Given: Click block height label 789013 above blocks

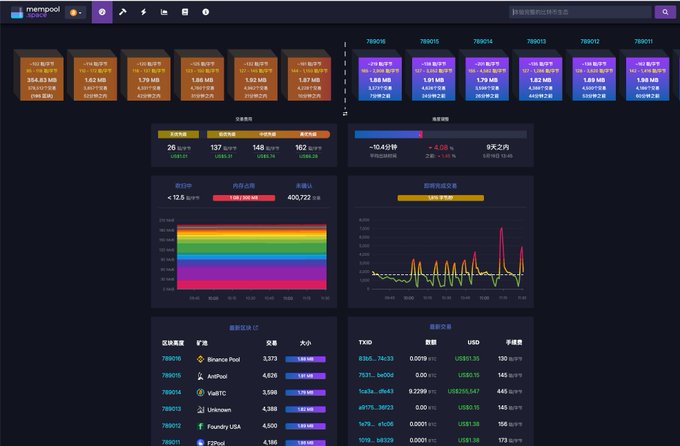Looking at the screenshot, I should pos(536,42).
